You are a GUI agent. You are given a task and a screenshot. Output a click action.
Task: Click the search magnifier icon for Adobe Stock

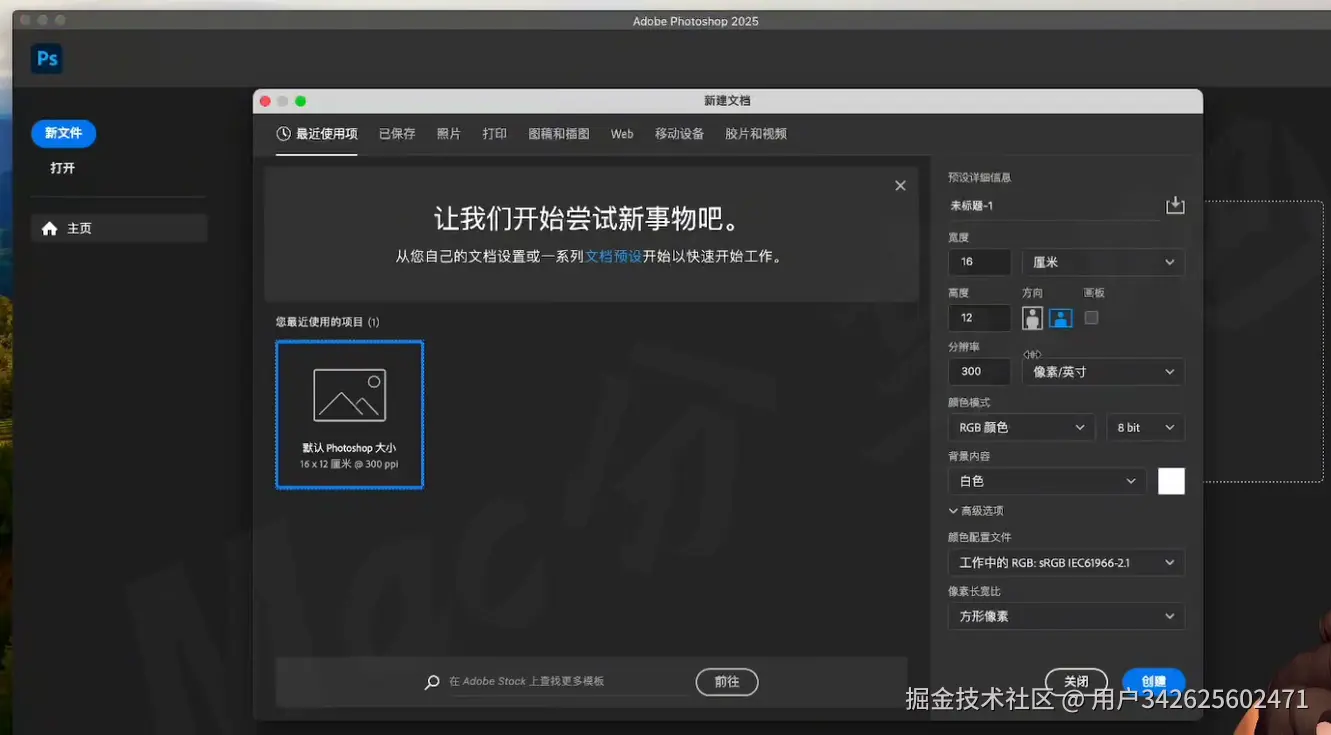point(432,682)
